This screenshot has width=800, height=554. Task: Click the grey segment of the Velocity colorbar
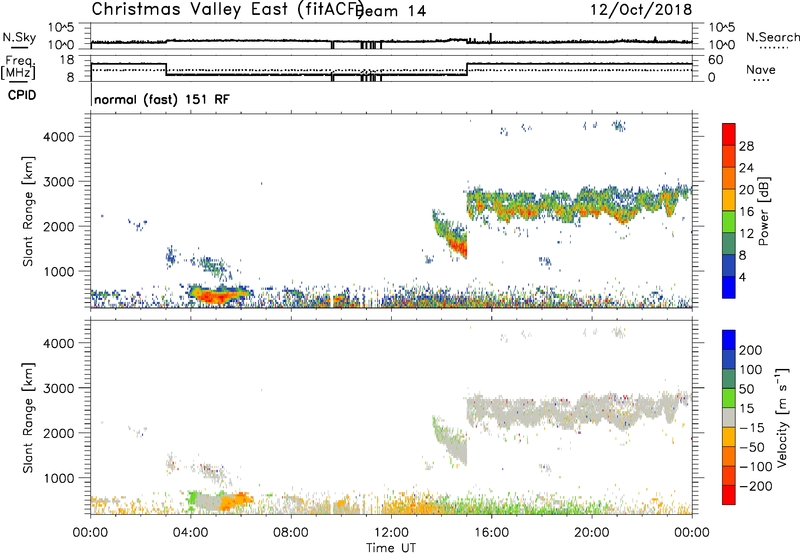tap(729, 418)
